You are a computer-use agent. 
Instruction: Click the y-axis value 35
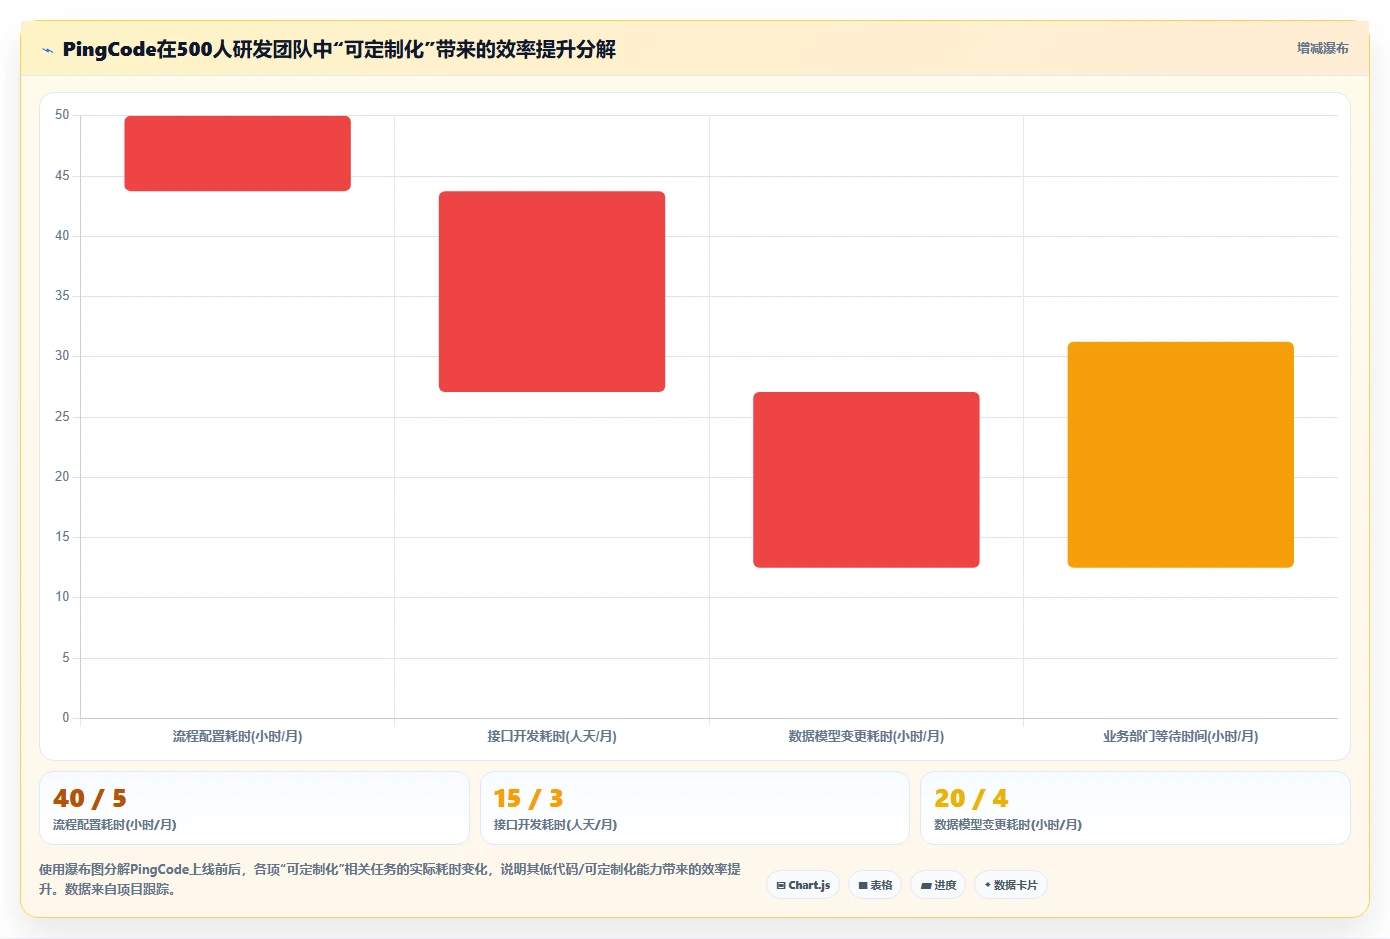(62, 296)
